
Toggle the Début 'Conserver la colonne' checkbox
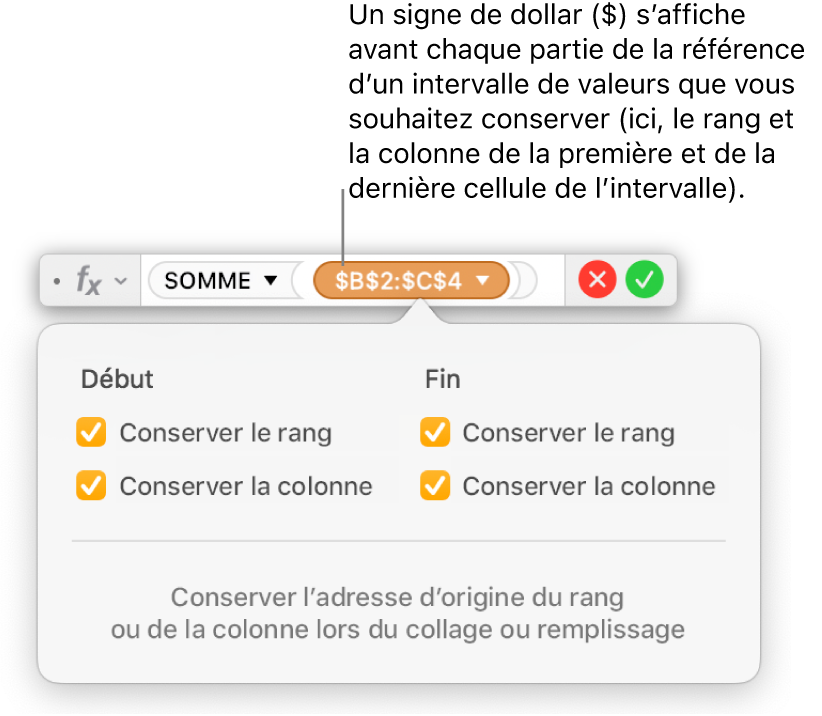click(91, 486)
